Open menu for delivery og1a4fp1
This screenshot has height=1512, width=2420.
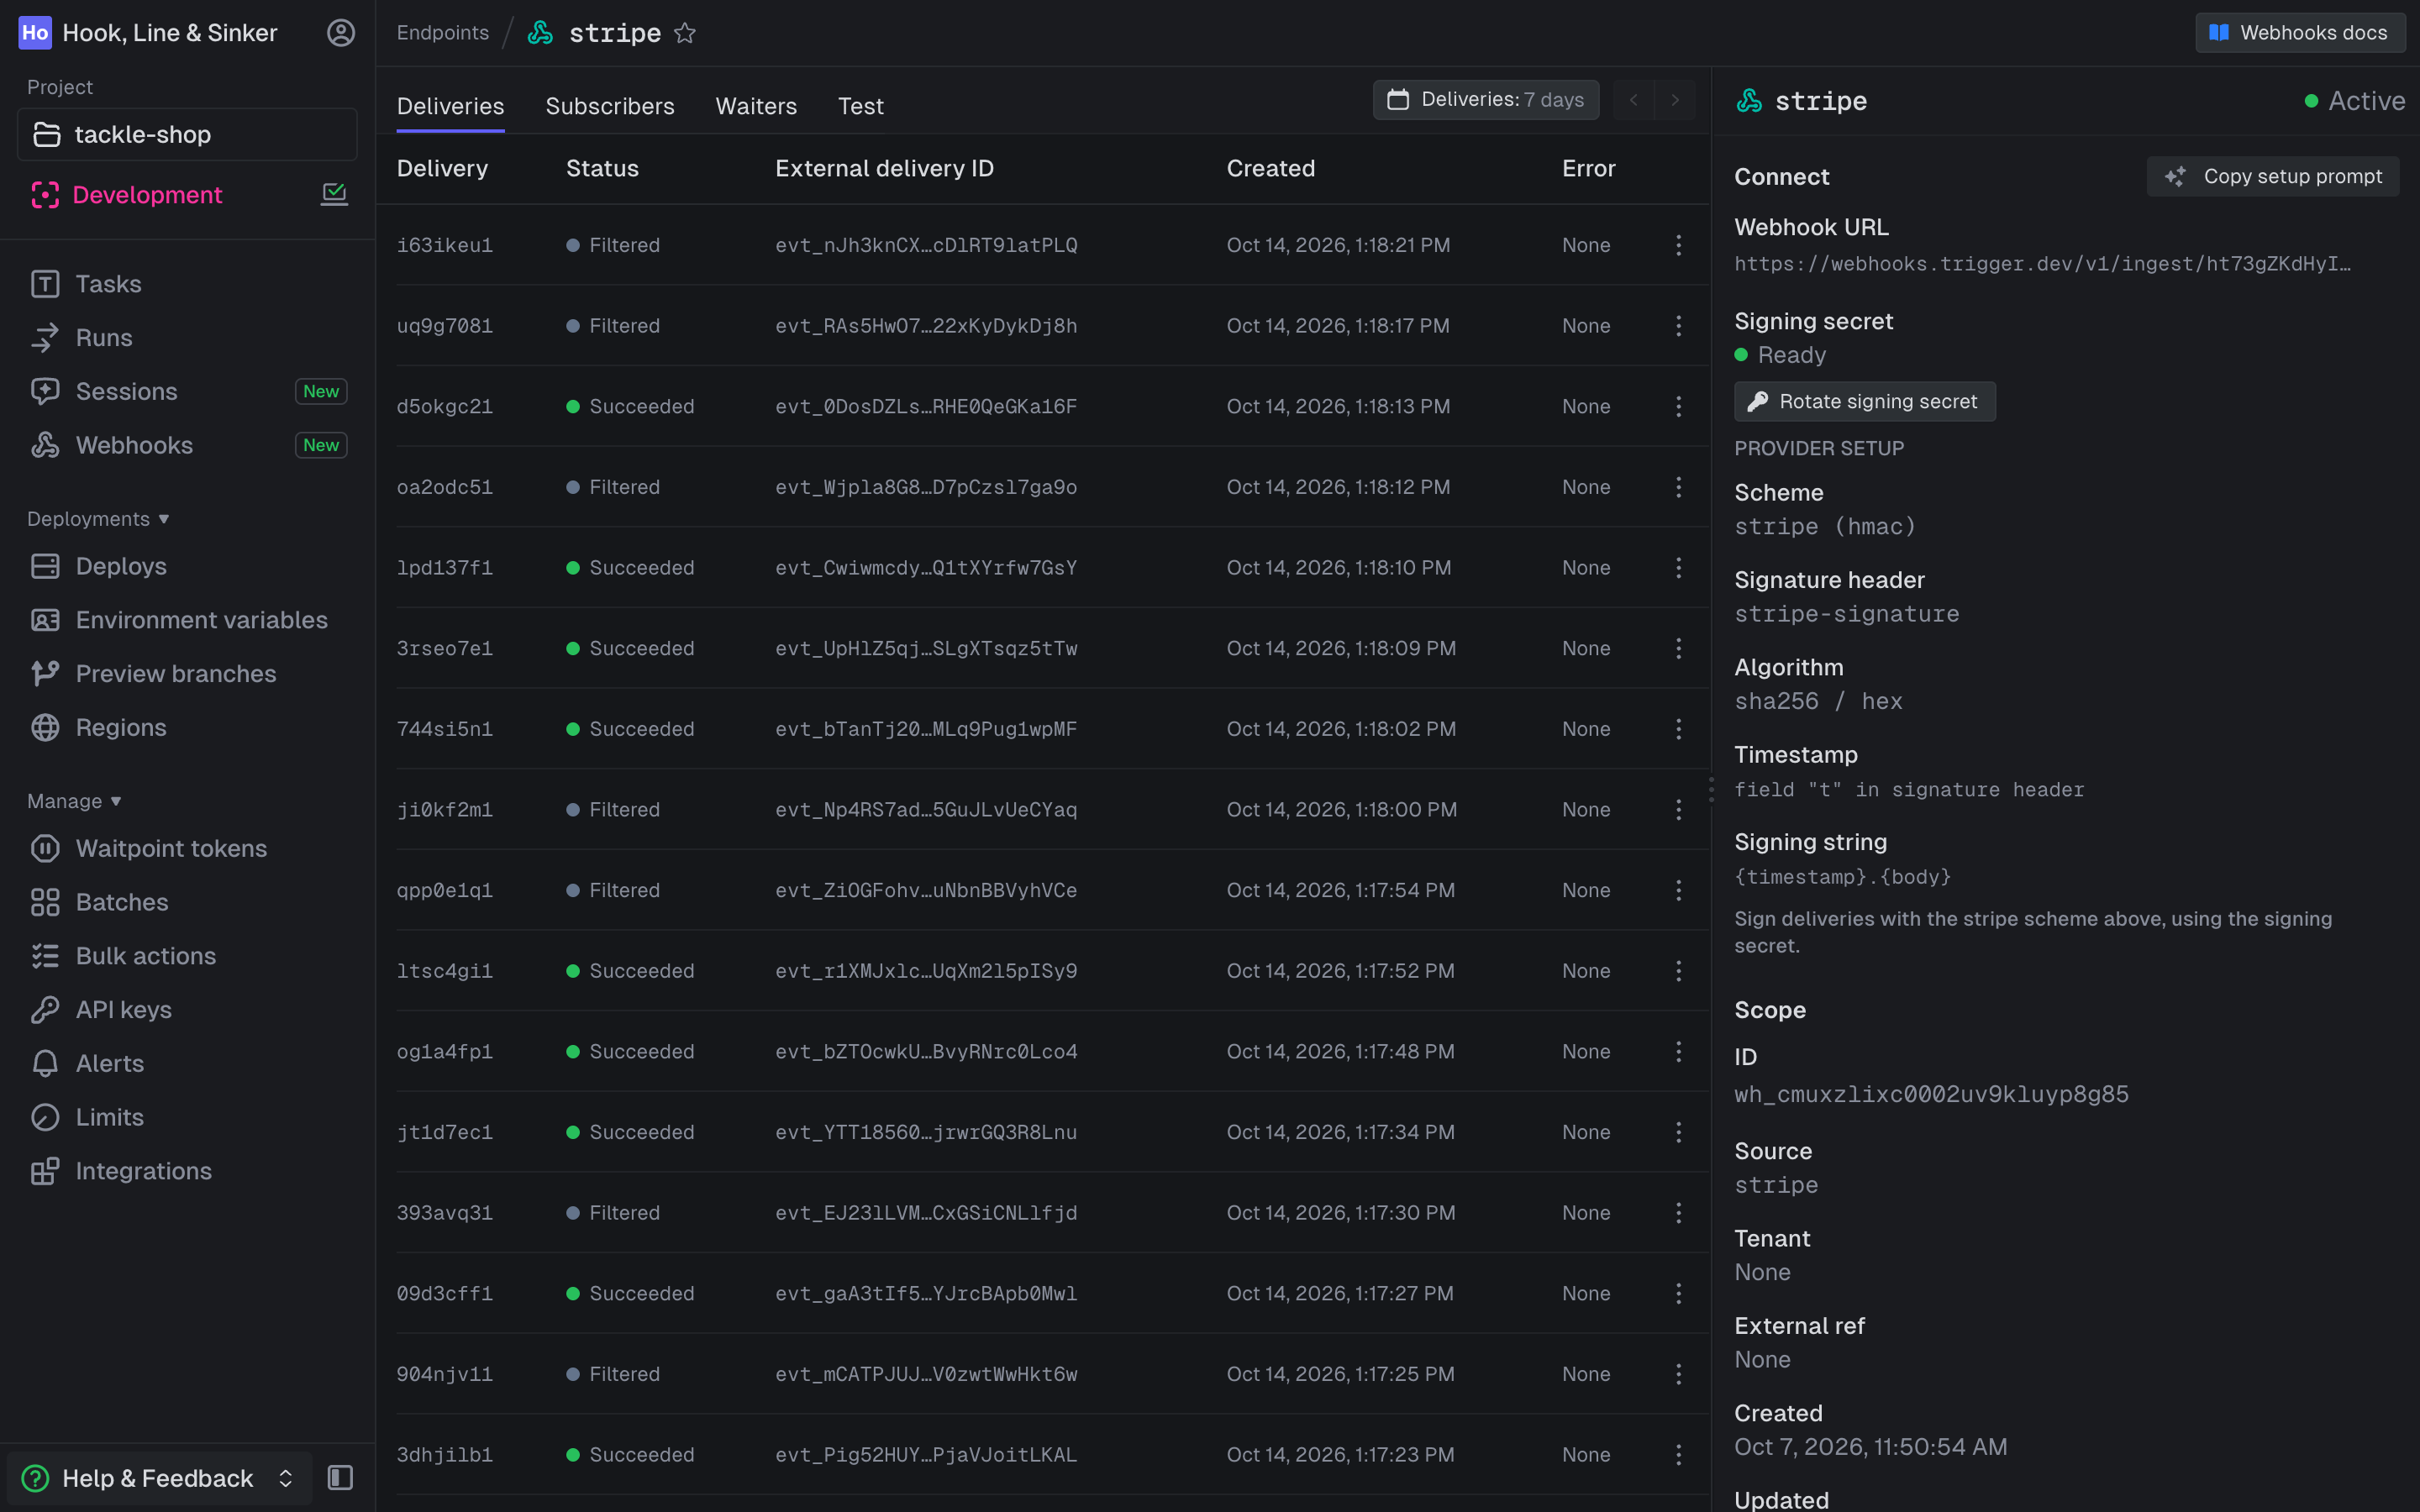coord(1678,1052)
